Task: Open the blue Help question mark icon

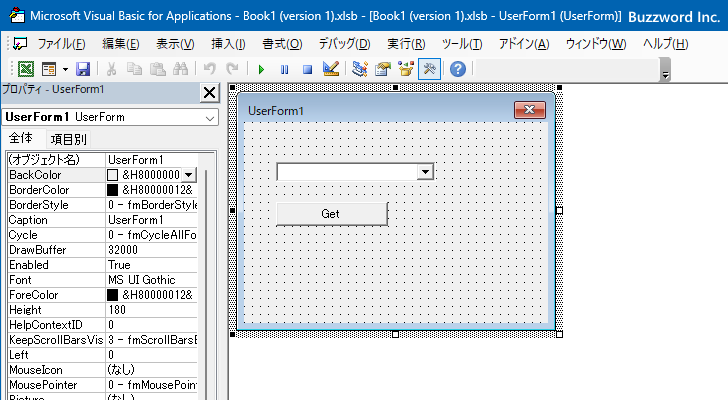Action: tap(457, 69)
